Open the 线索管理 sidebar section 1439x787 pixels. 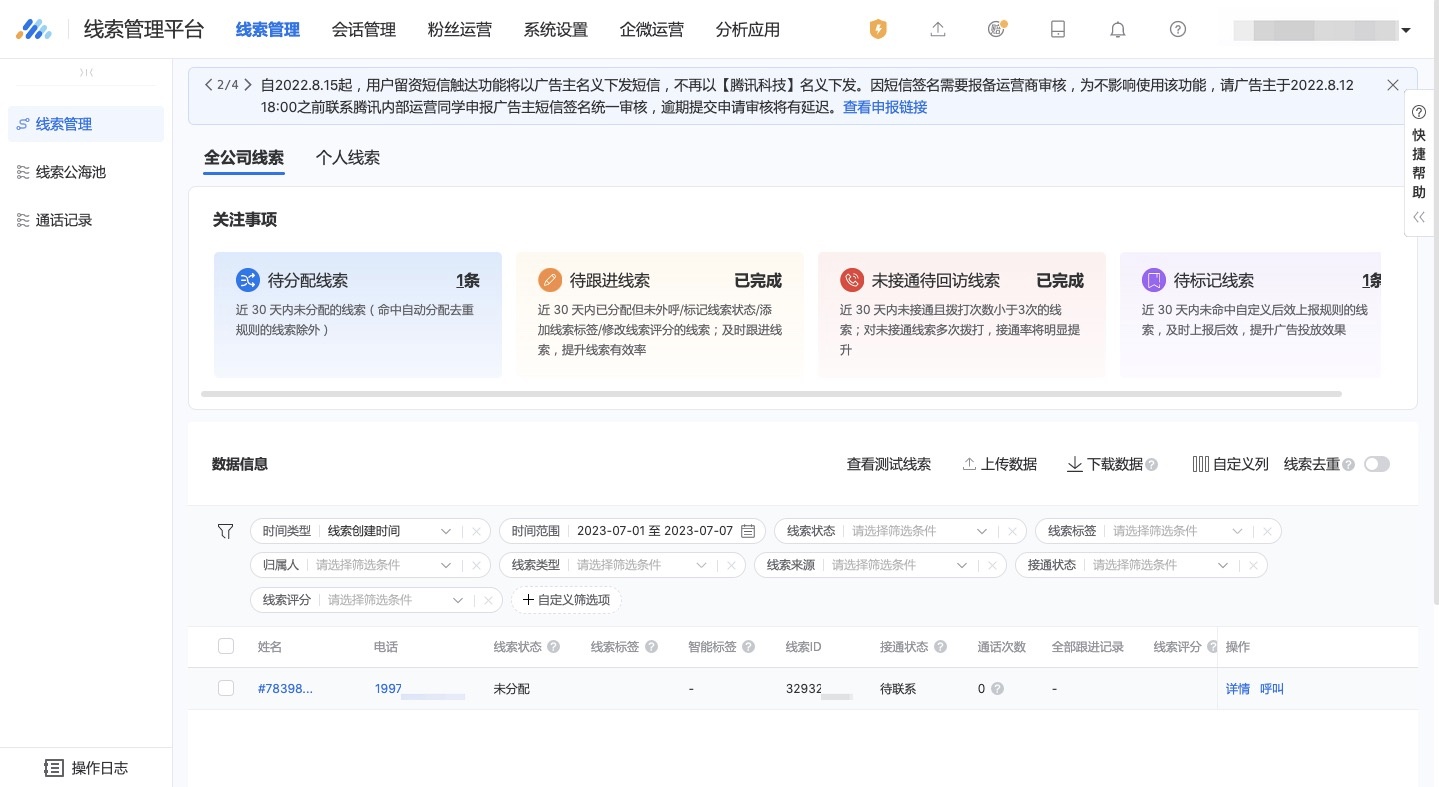(64, 124)
